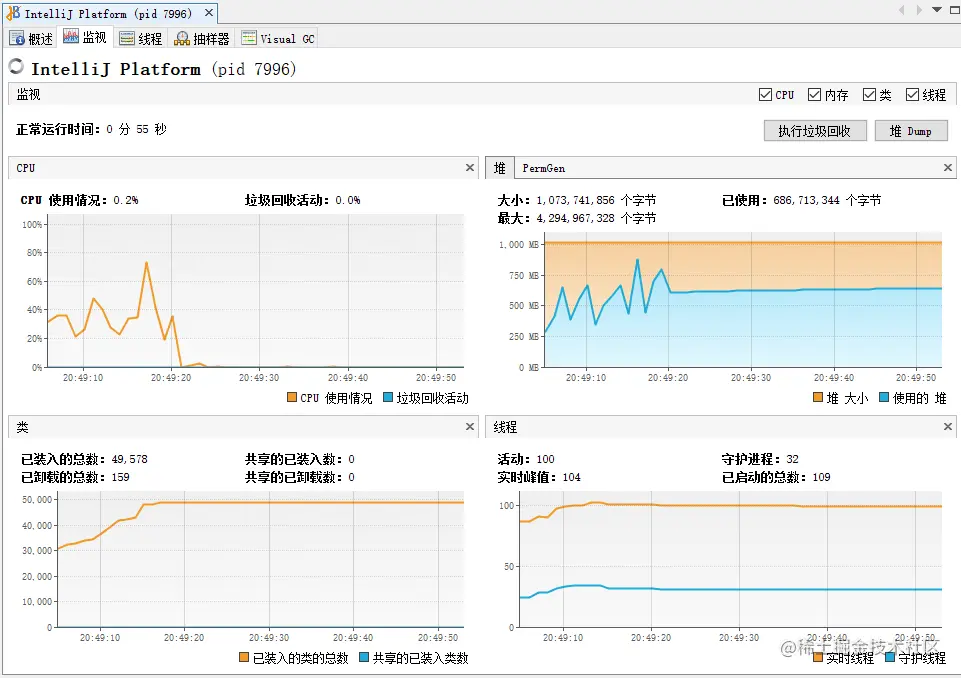This screenshot has height=678, width=961.
Task: Select the 堆 heap sub-tab
Action: pos(499,168)
